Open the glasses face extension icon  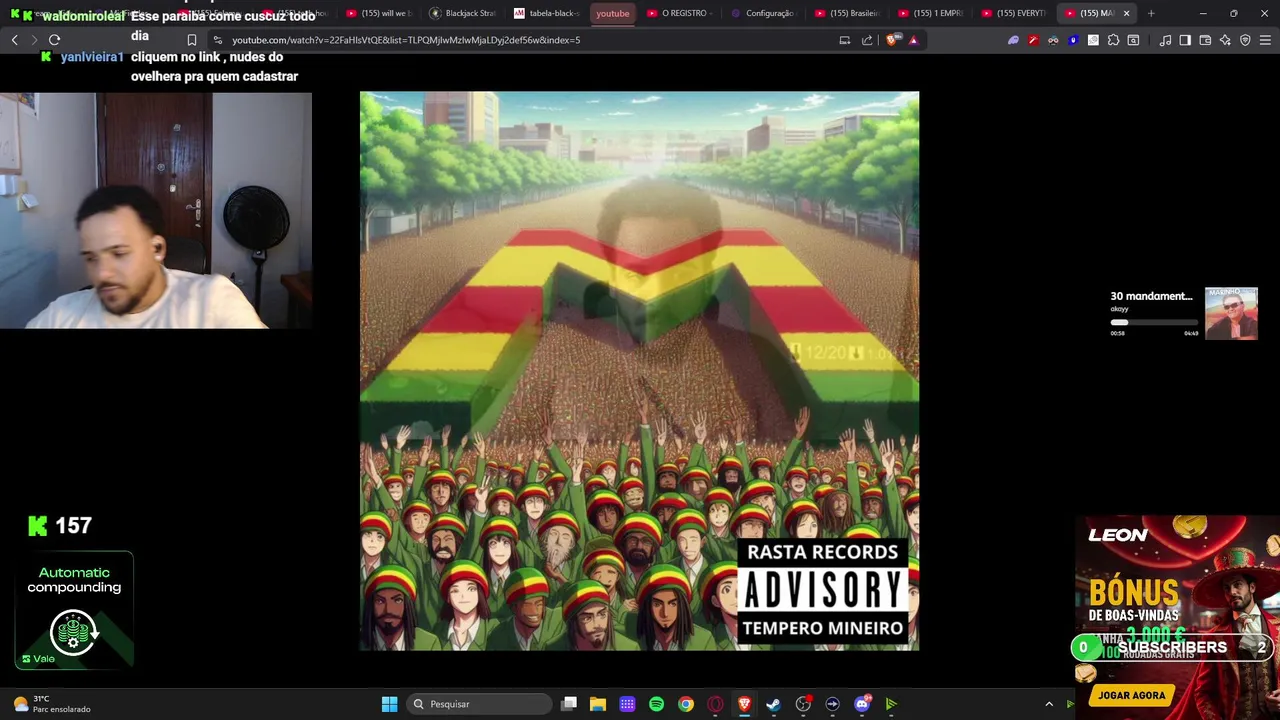1053,40
